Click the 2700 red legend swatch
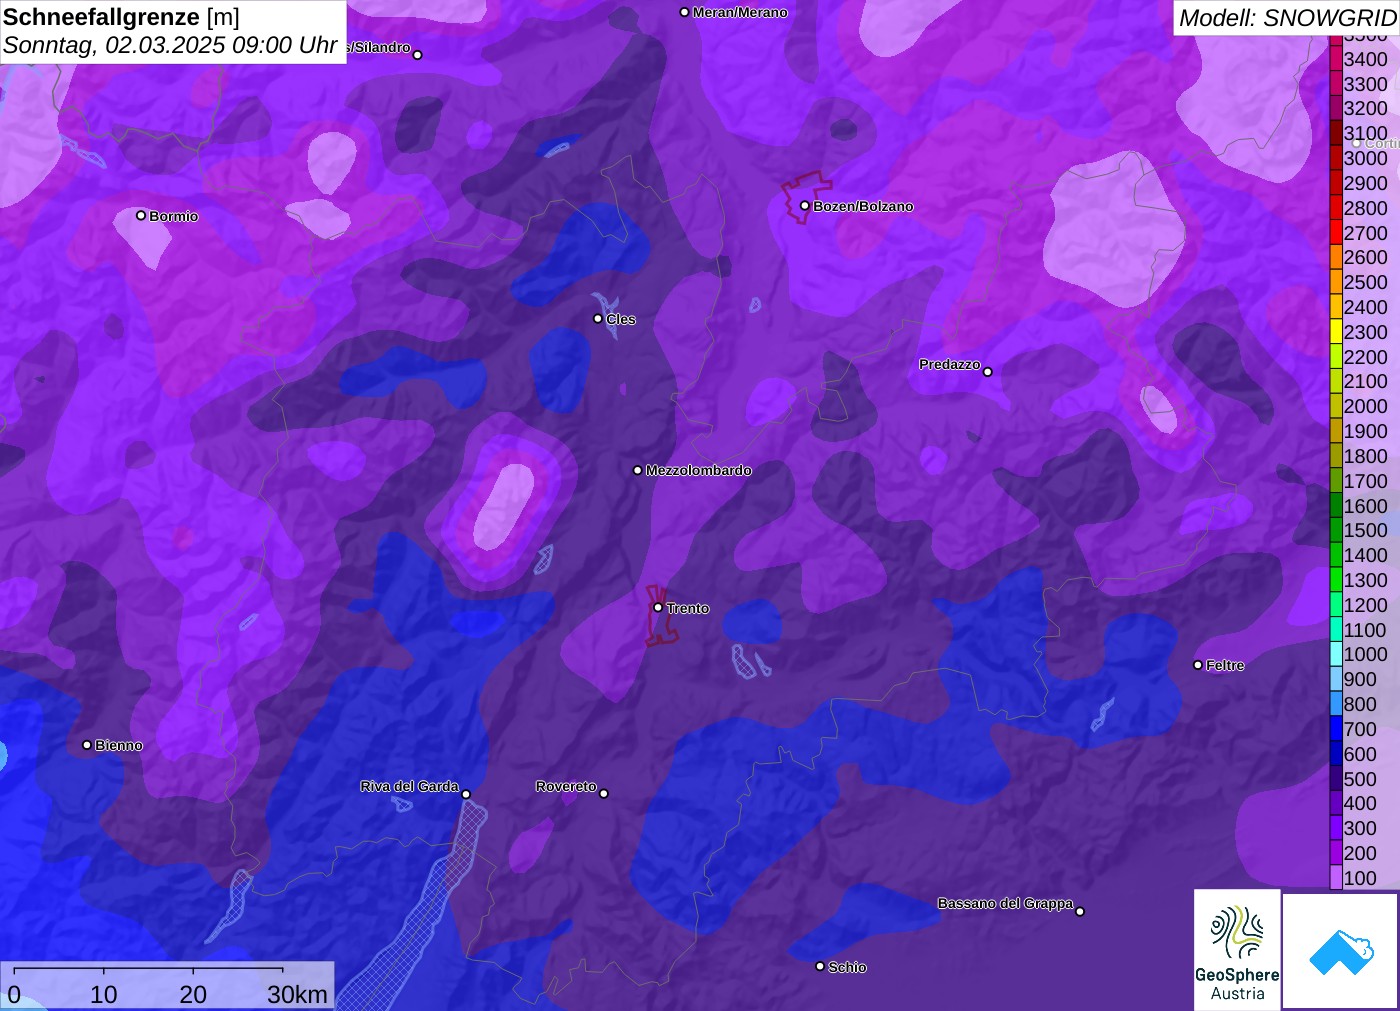Image resolution: width=1400 pixels, height=1011 pixels. coord(1335,233)
